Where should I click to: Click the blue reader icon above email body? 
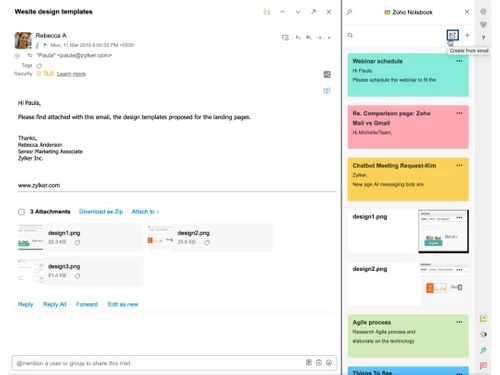tap(327, 90)
